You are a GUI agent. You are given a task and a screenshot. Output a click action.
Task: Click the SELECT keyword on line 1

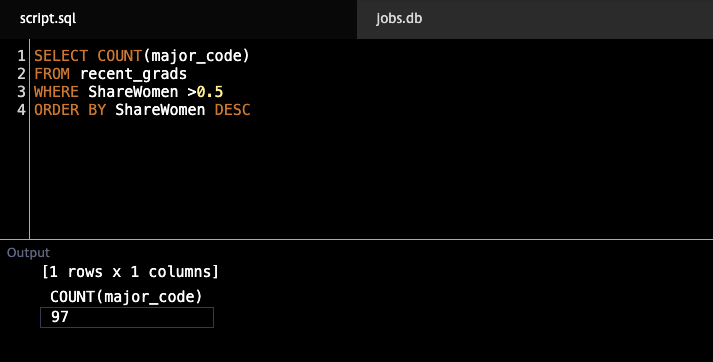(x=61, y=55)
